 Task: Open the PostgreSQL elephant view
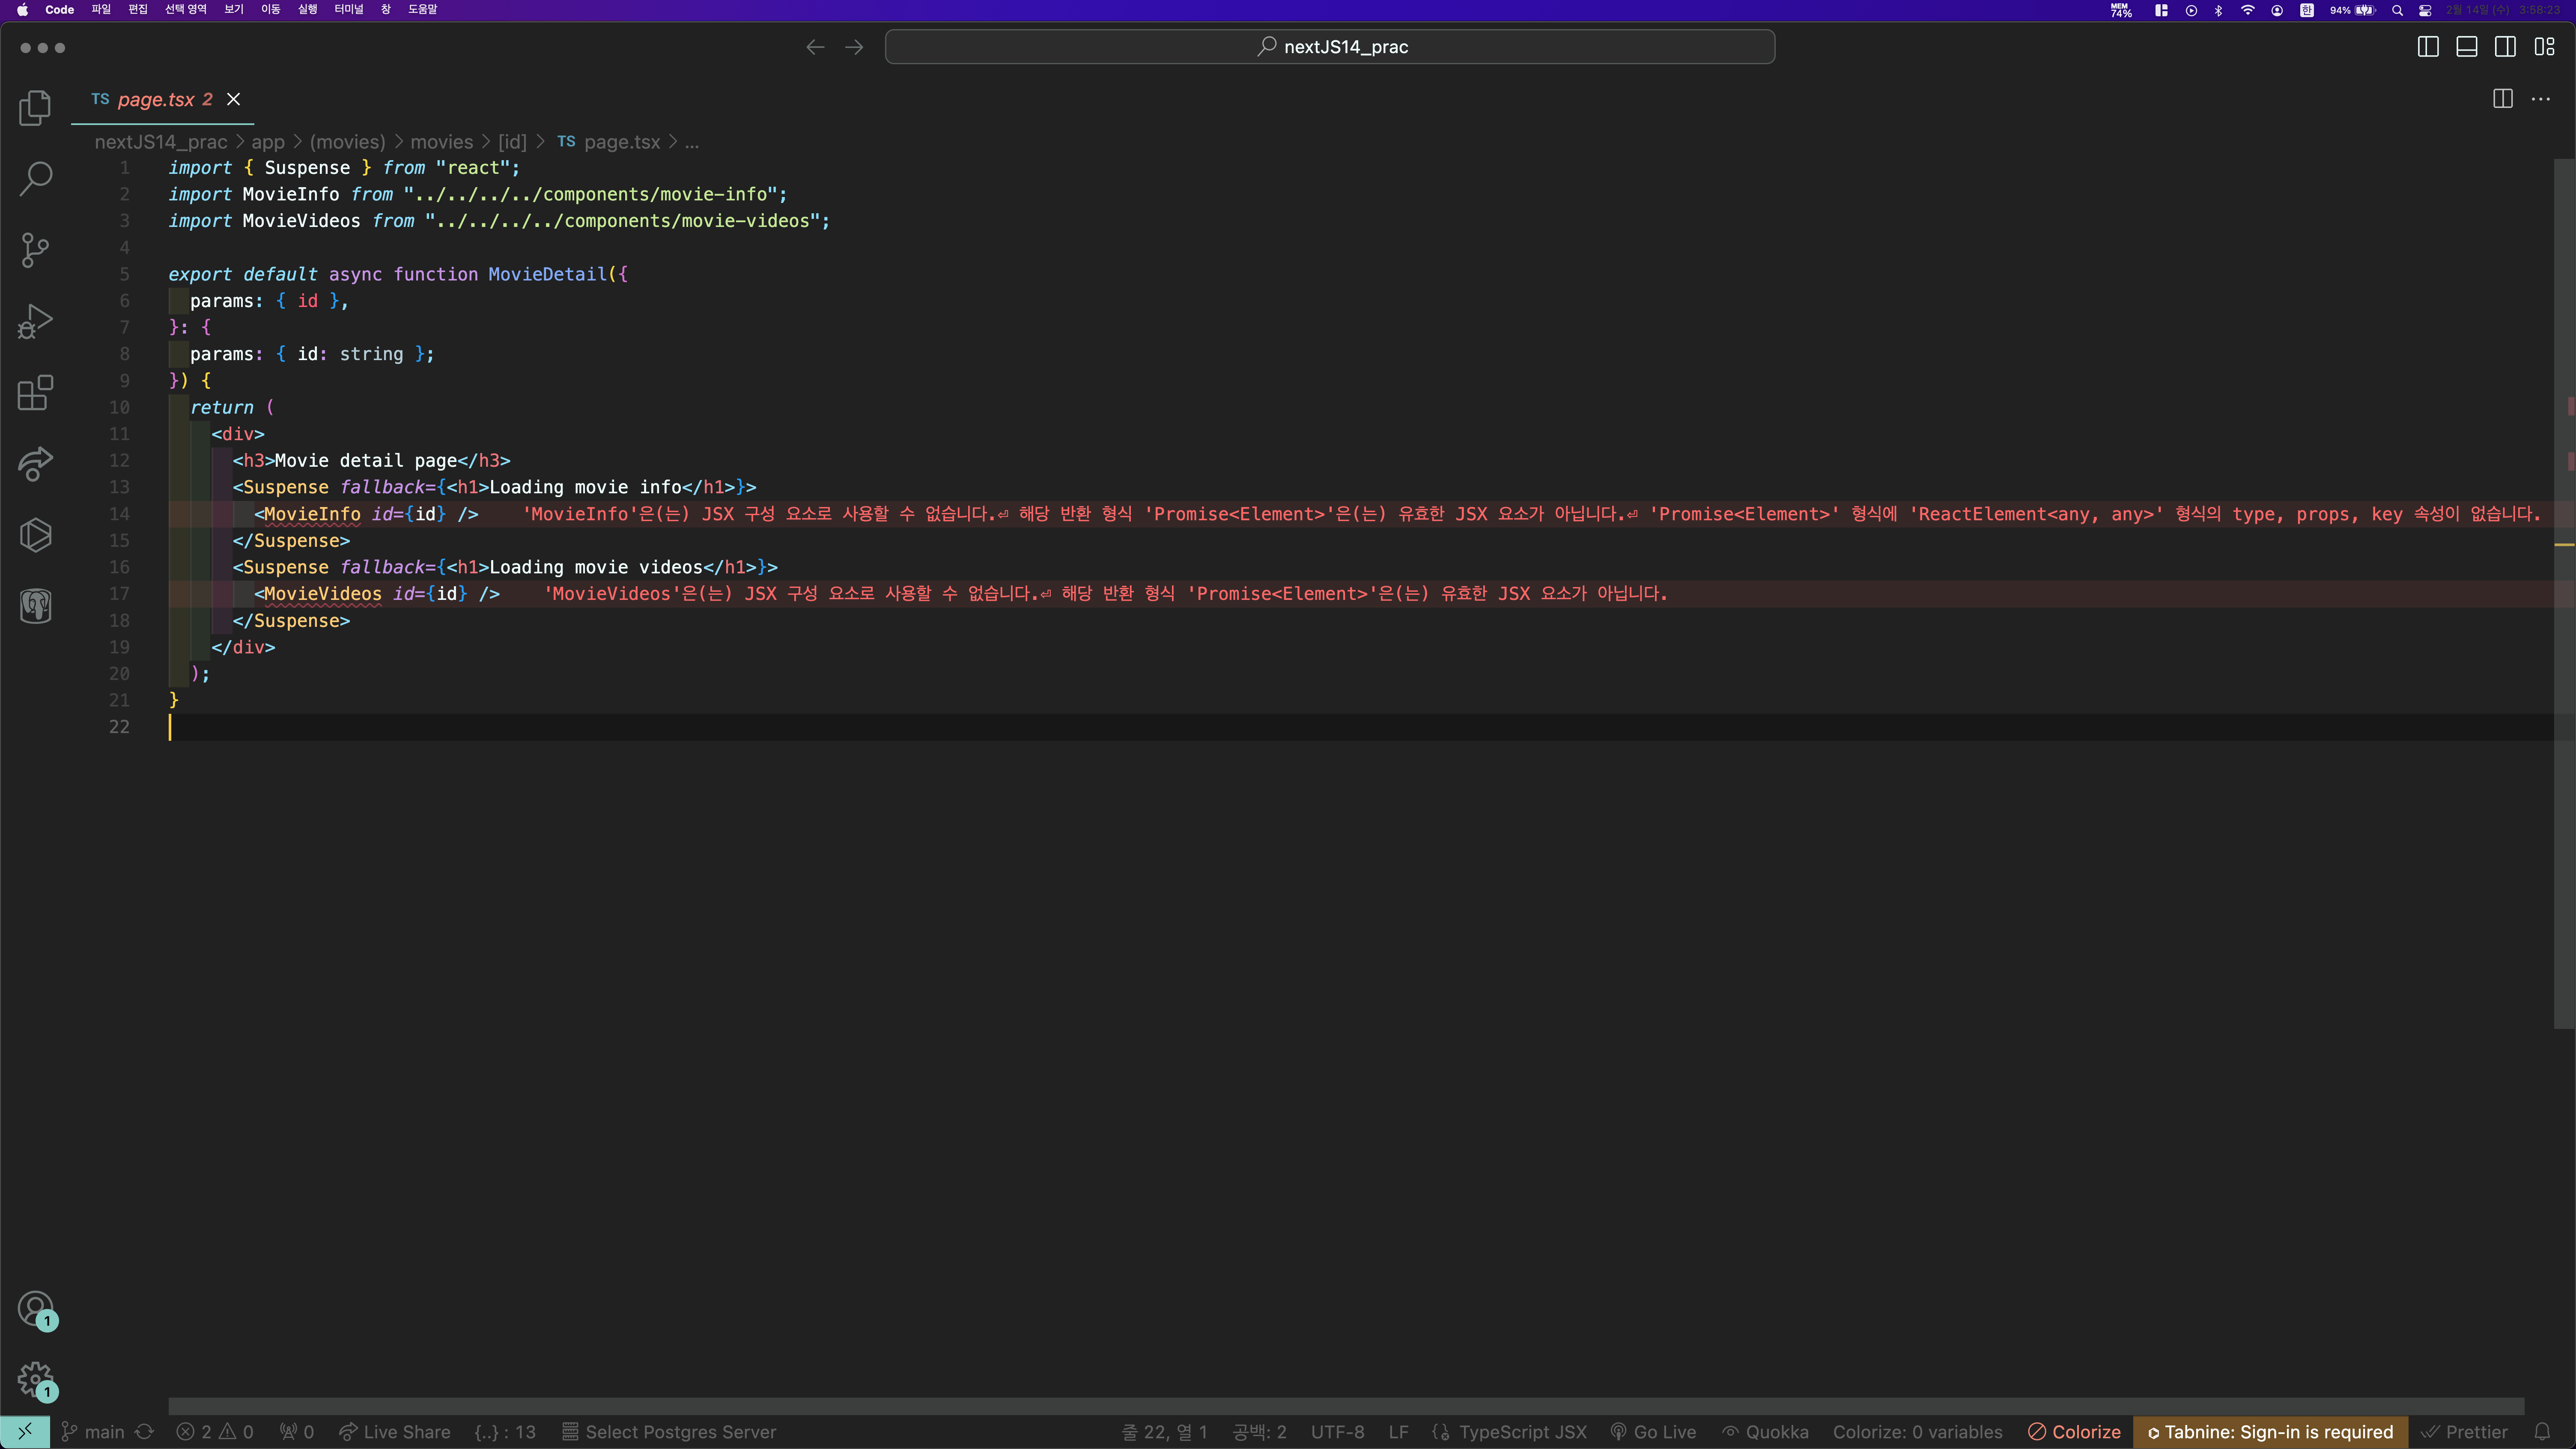coord(35,606)
